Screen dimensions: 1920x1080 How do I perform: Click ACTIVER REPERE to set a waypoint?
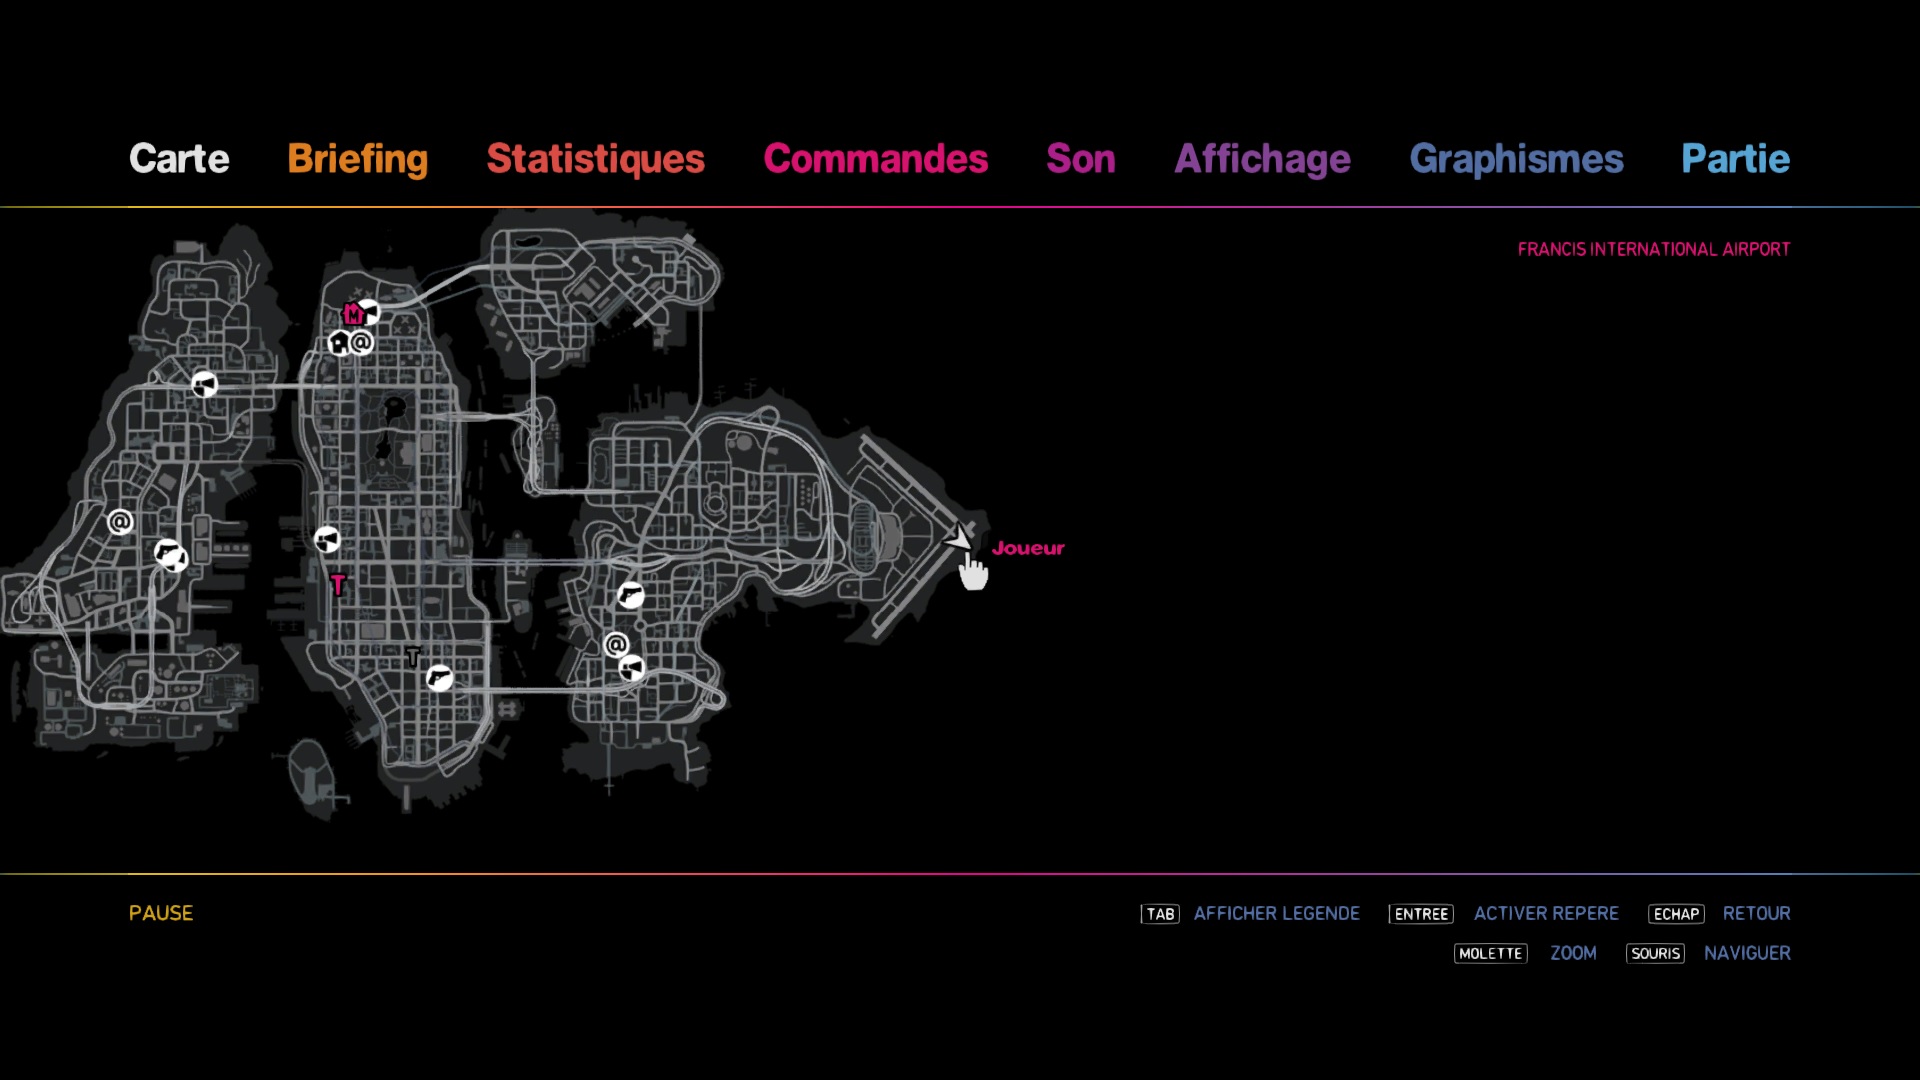(x=1546, y=914)
